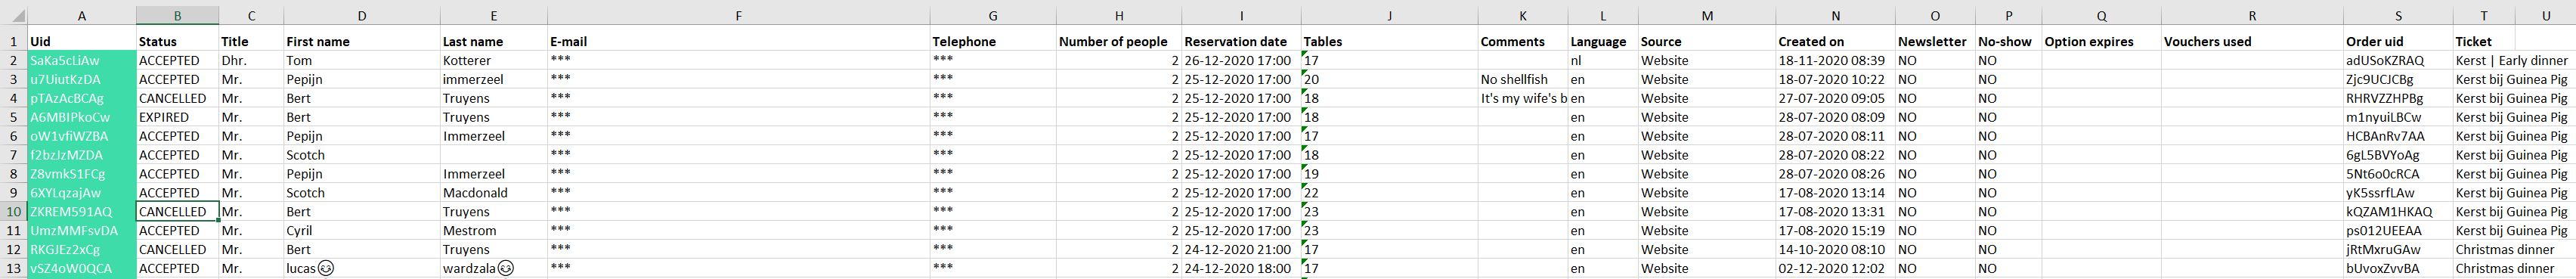The height and width of the screenshot is (279, 2576).
Task: Select the Last name cell 'Kotterer'
Action: click(493, 61)
